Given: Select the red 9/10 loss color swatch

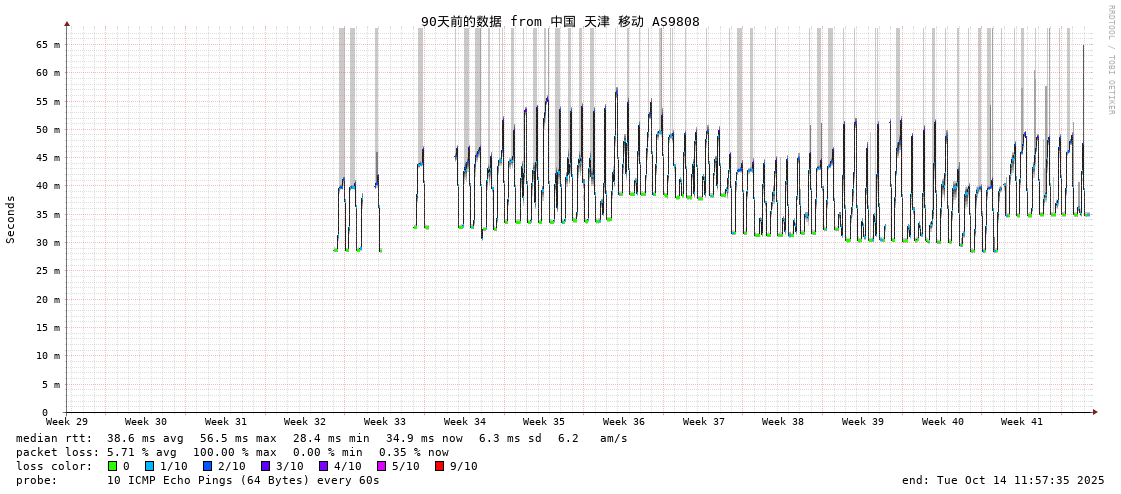Looking at the screenshot, I should coord(439,466).
